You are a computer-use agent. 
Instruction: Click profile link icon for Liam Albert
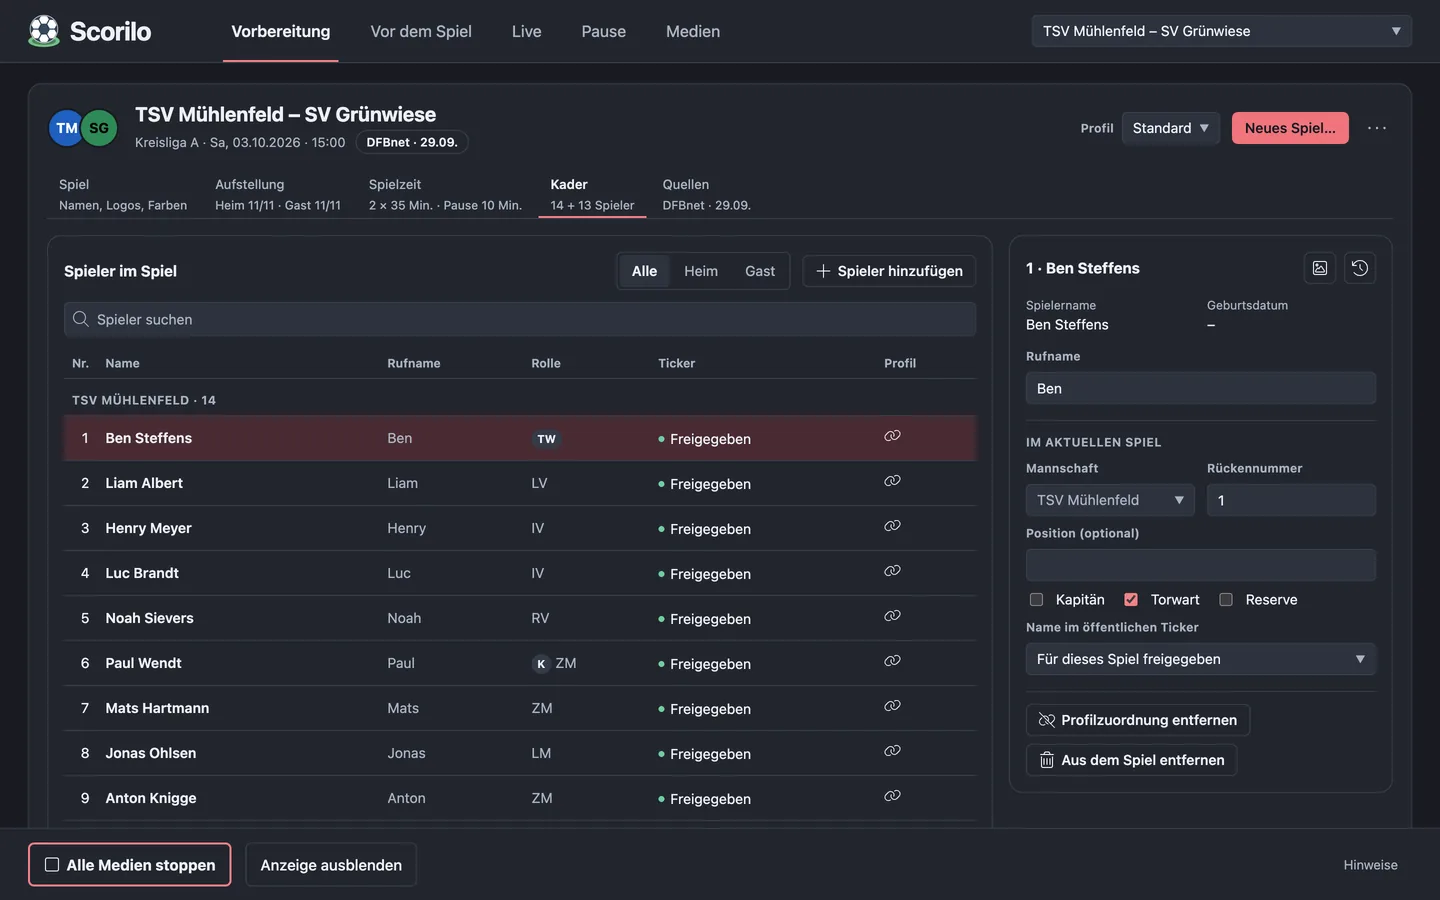point(892,481)
